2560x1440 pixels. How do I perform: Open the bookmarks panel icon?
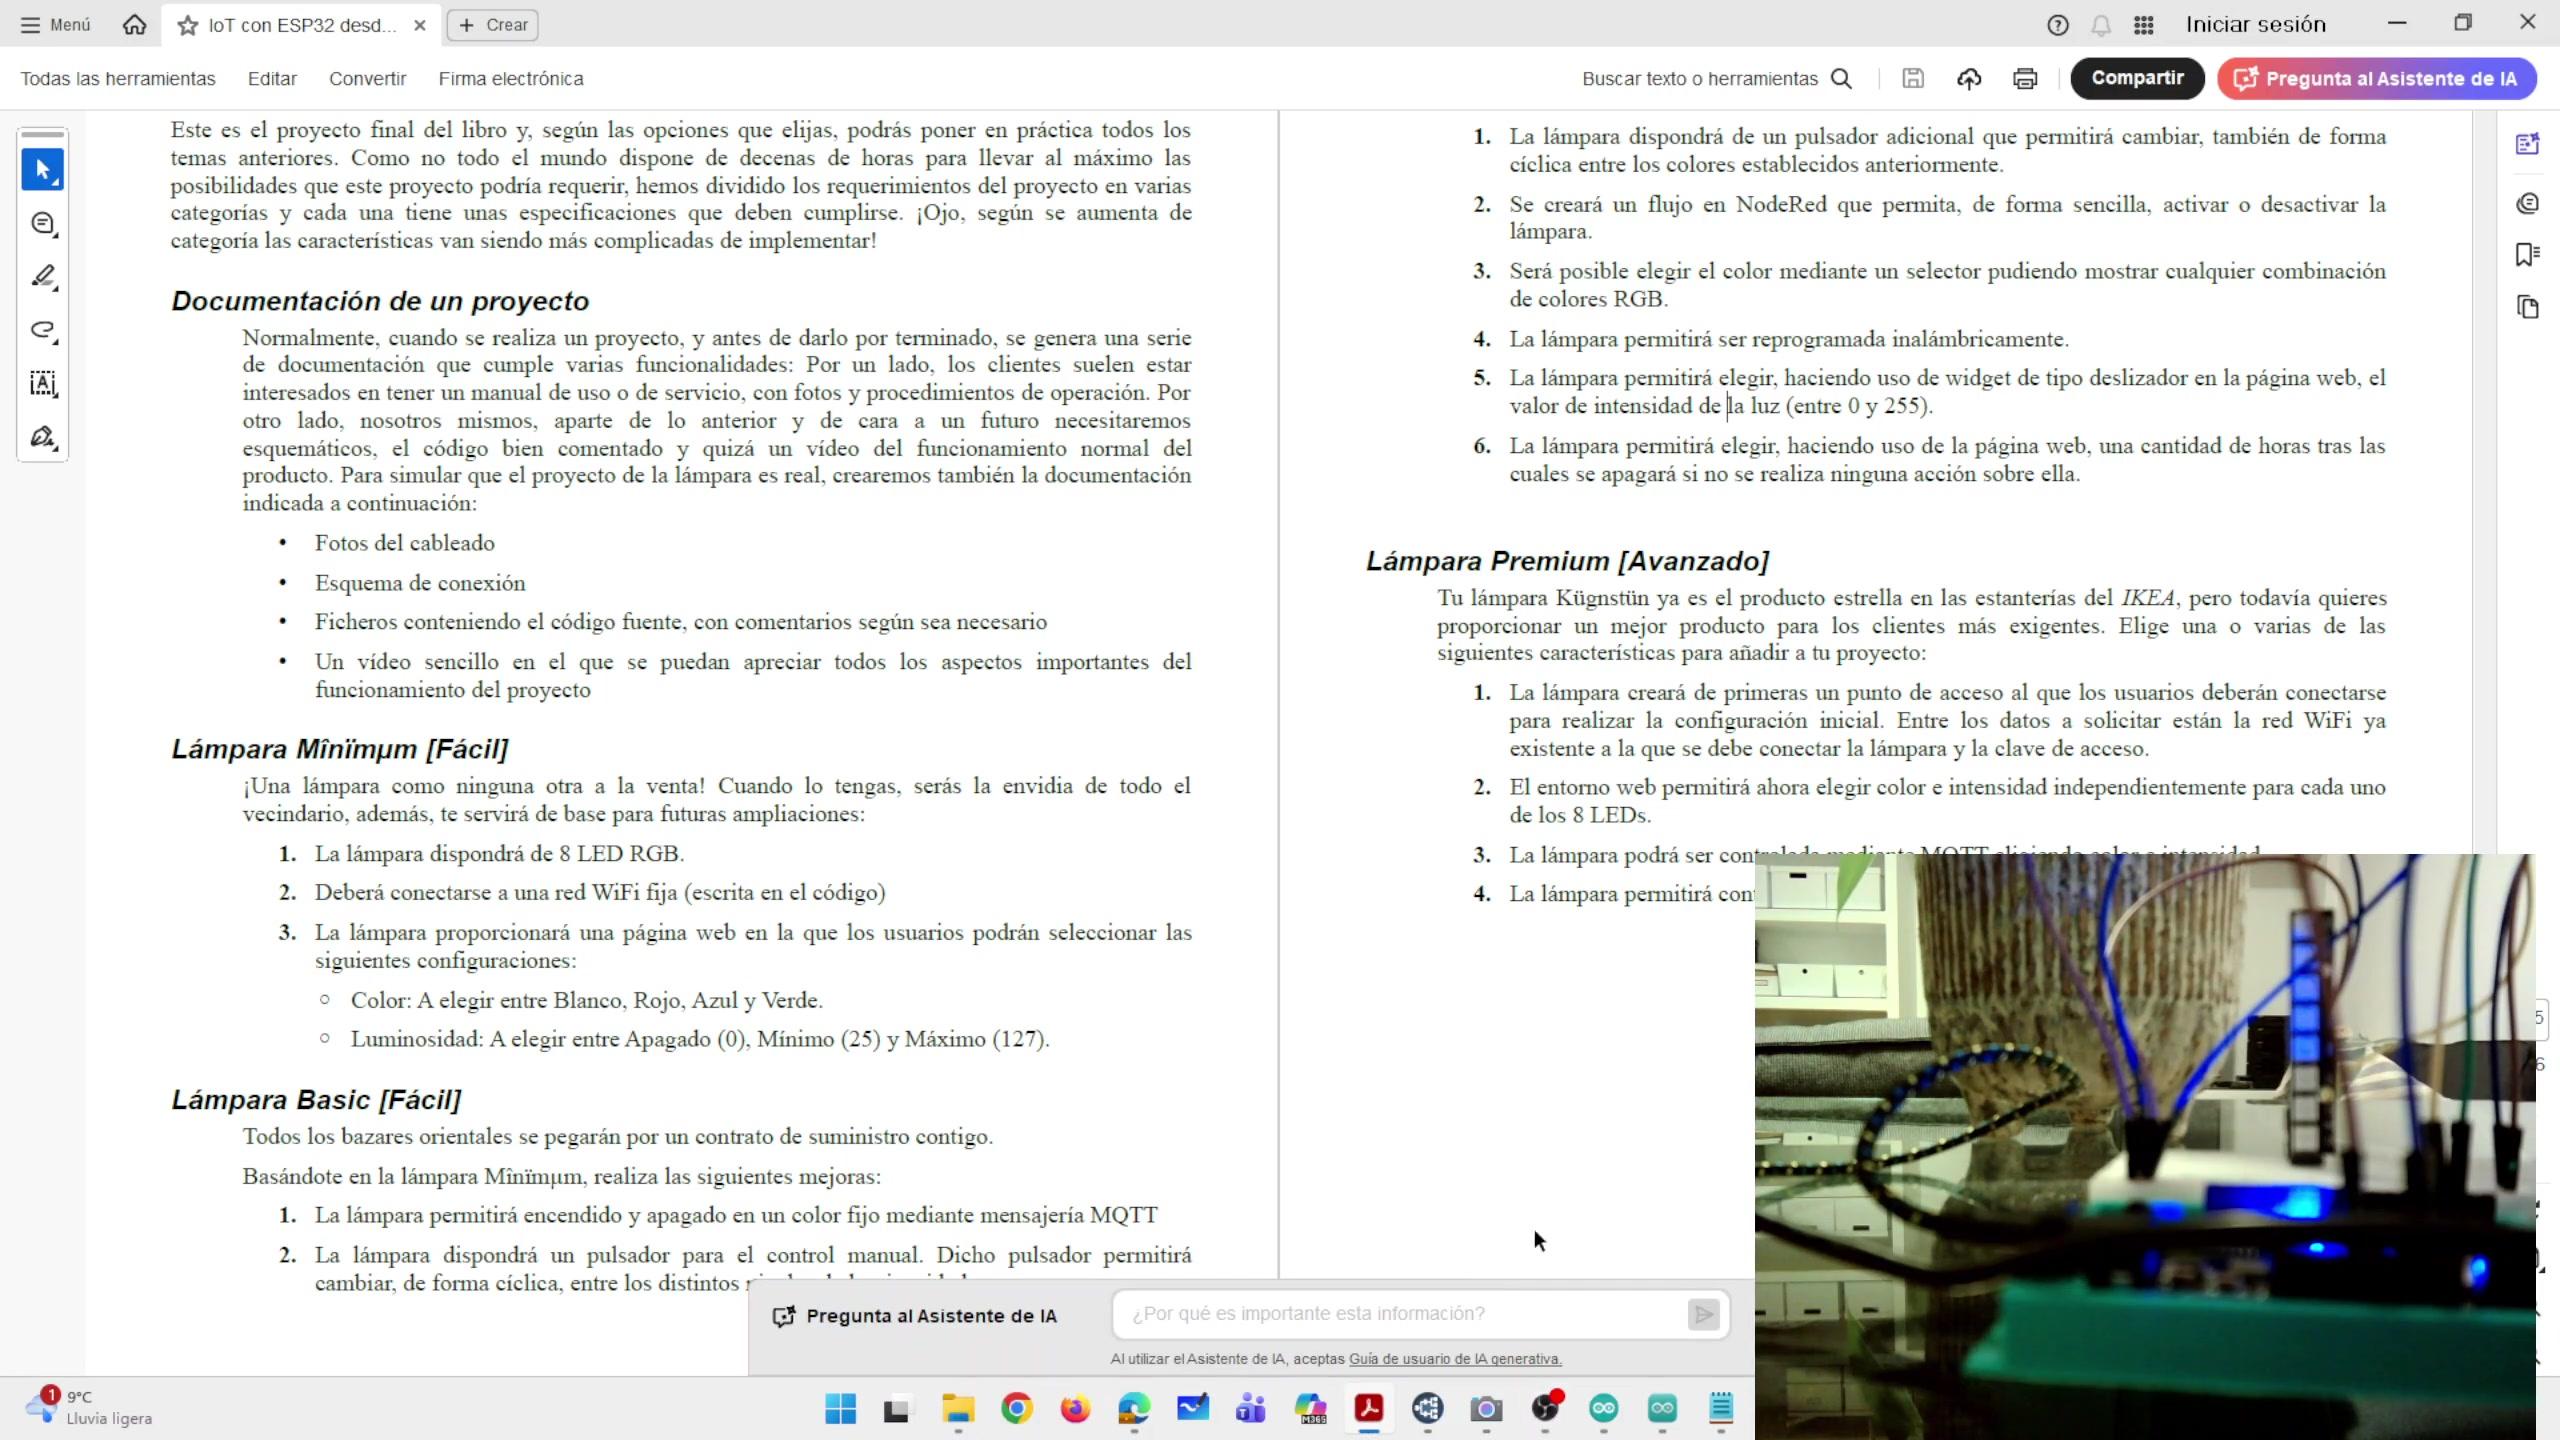(2527, 255)
